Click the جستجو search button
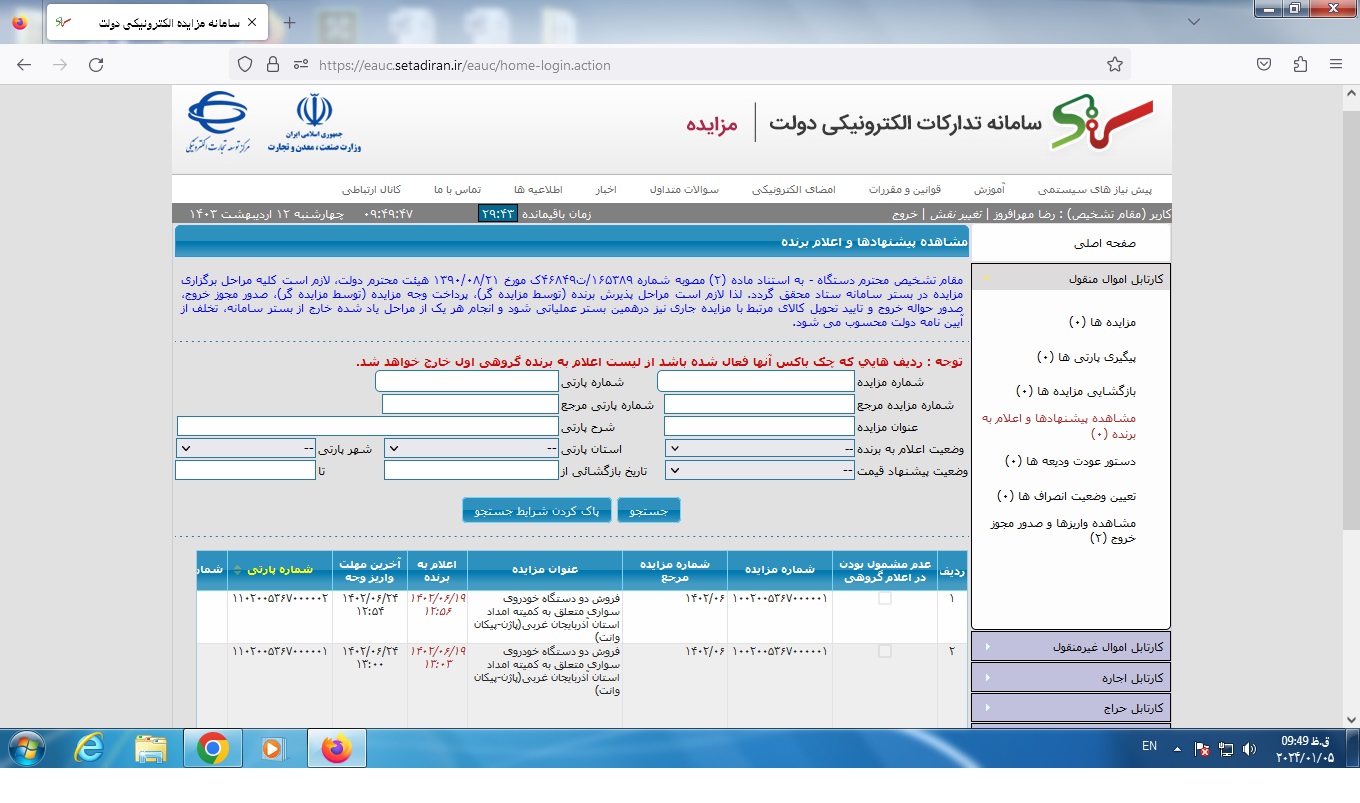The height and width of the screenshot is (803, 1360). click(x=648, y=510)
